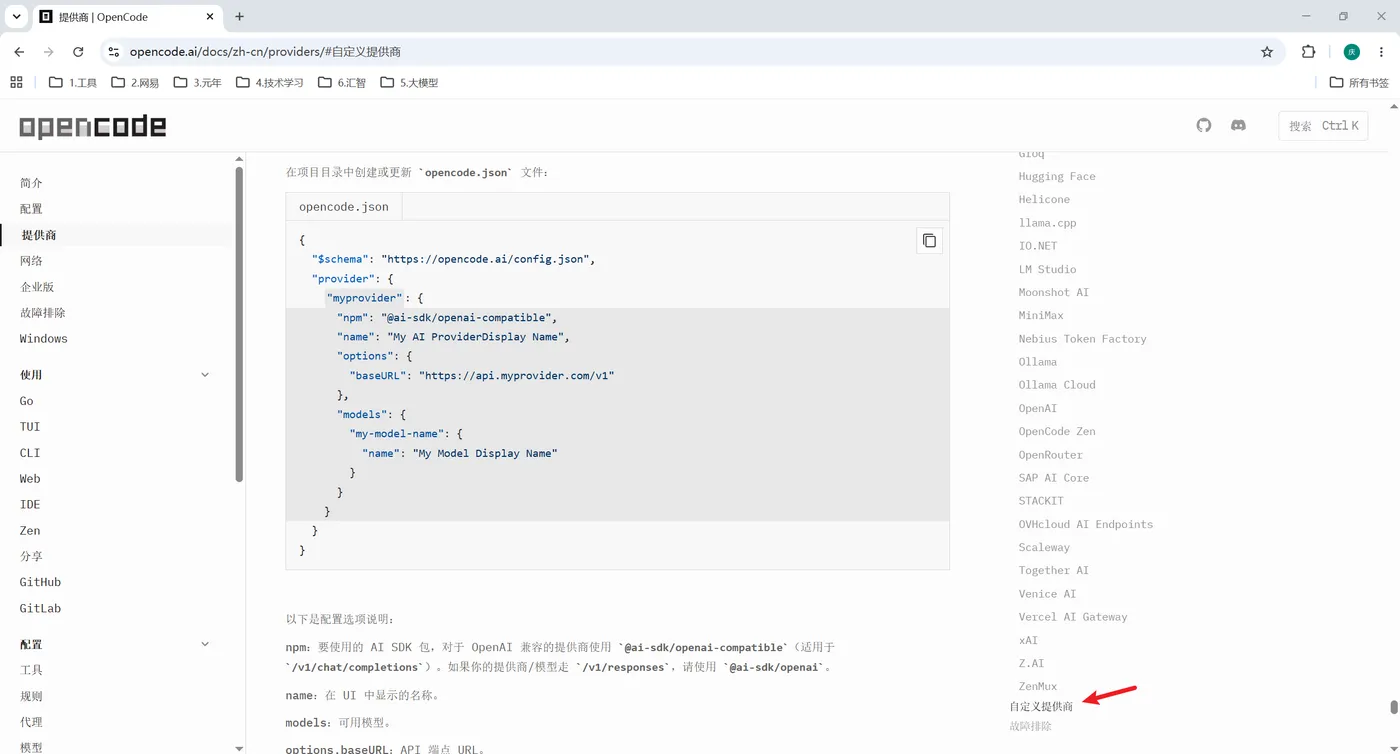The image size is (1400, 754).
Task: Open the Zen sidebar page
Action: click(x=30, y=531)
